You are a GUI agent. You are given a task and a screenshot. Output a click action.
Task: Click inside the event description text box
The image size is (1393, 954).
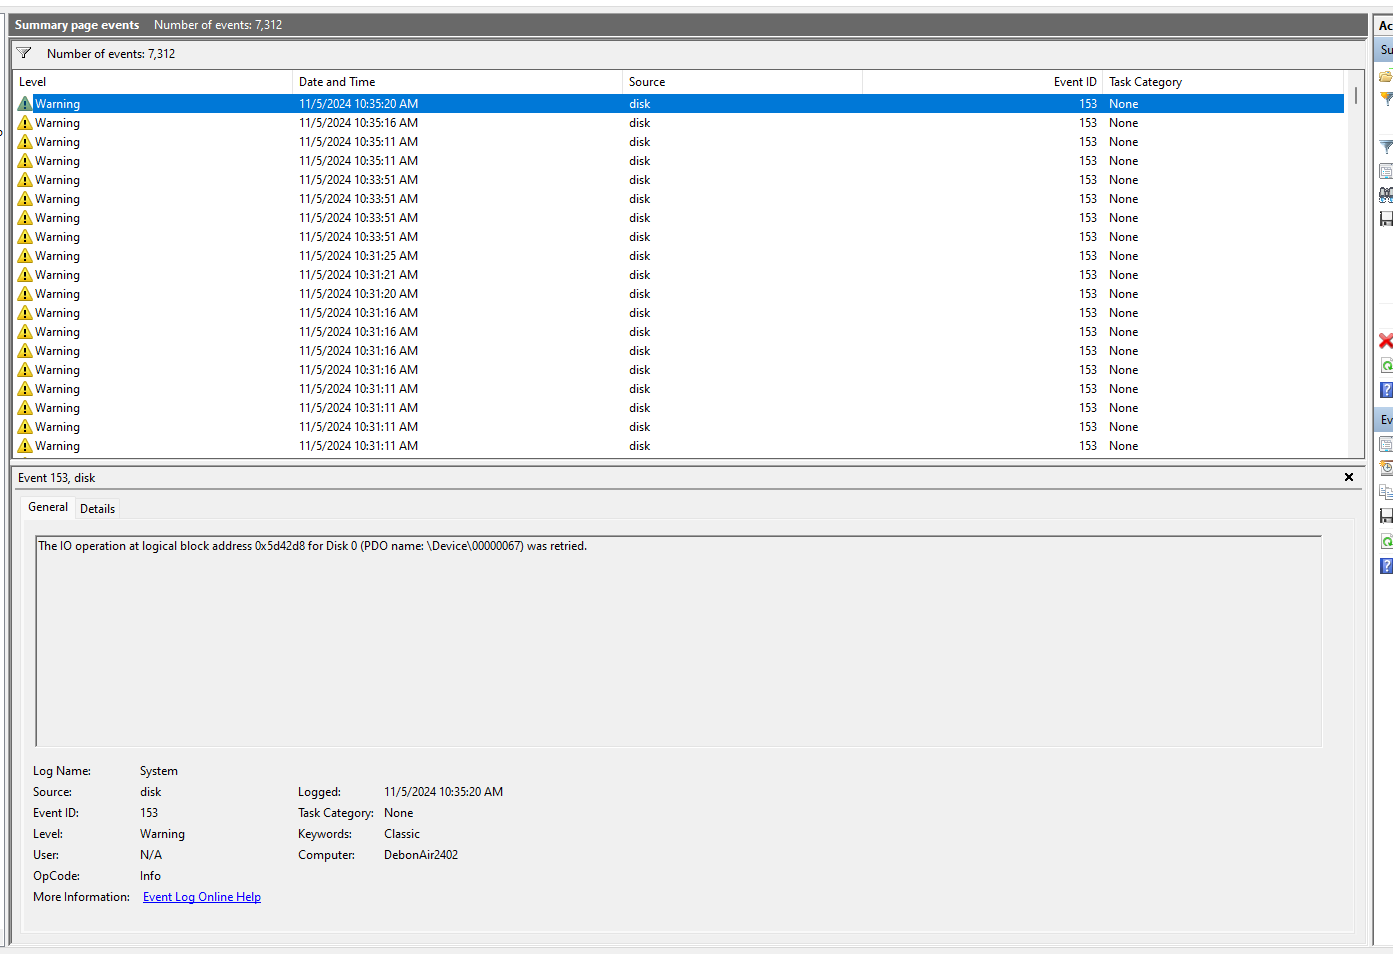[678, 640]
